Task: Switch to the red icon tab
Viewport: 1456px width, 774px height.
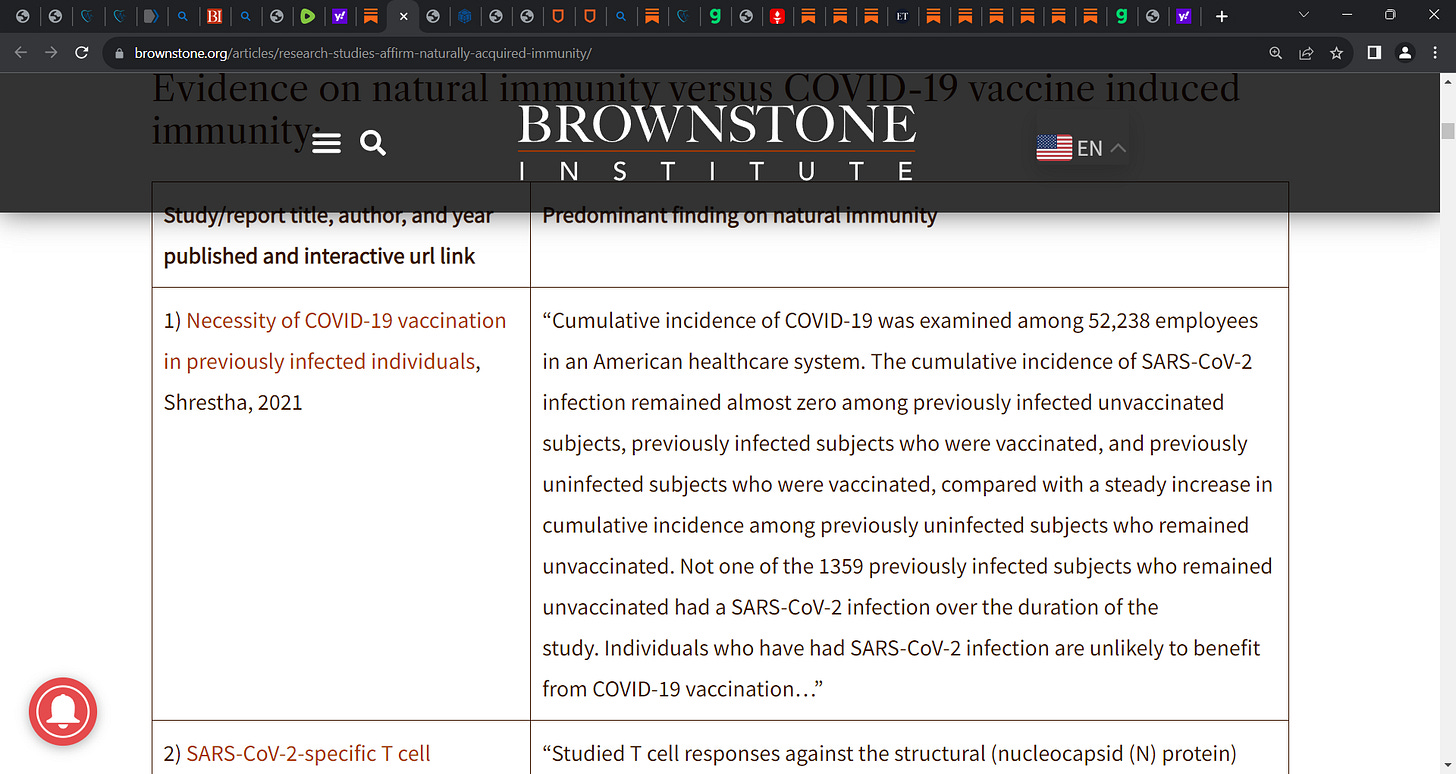Action: point(777,16)
